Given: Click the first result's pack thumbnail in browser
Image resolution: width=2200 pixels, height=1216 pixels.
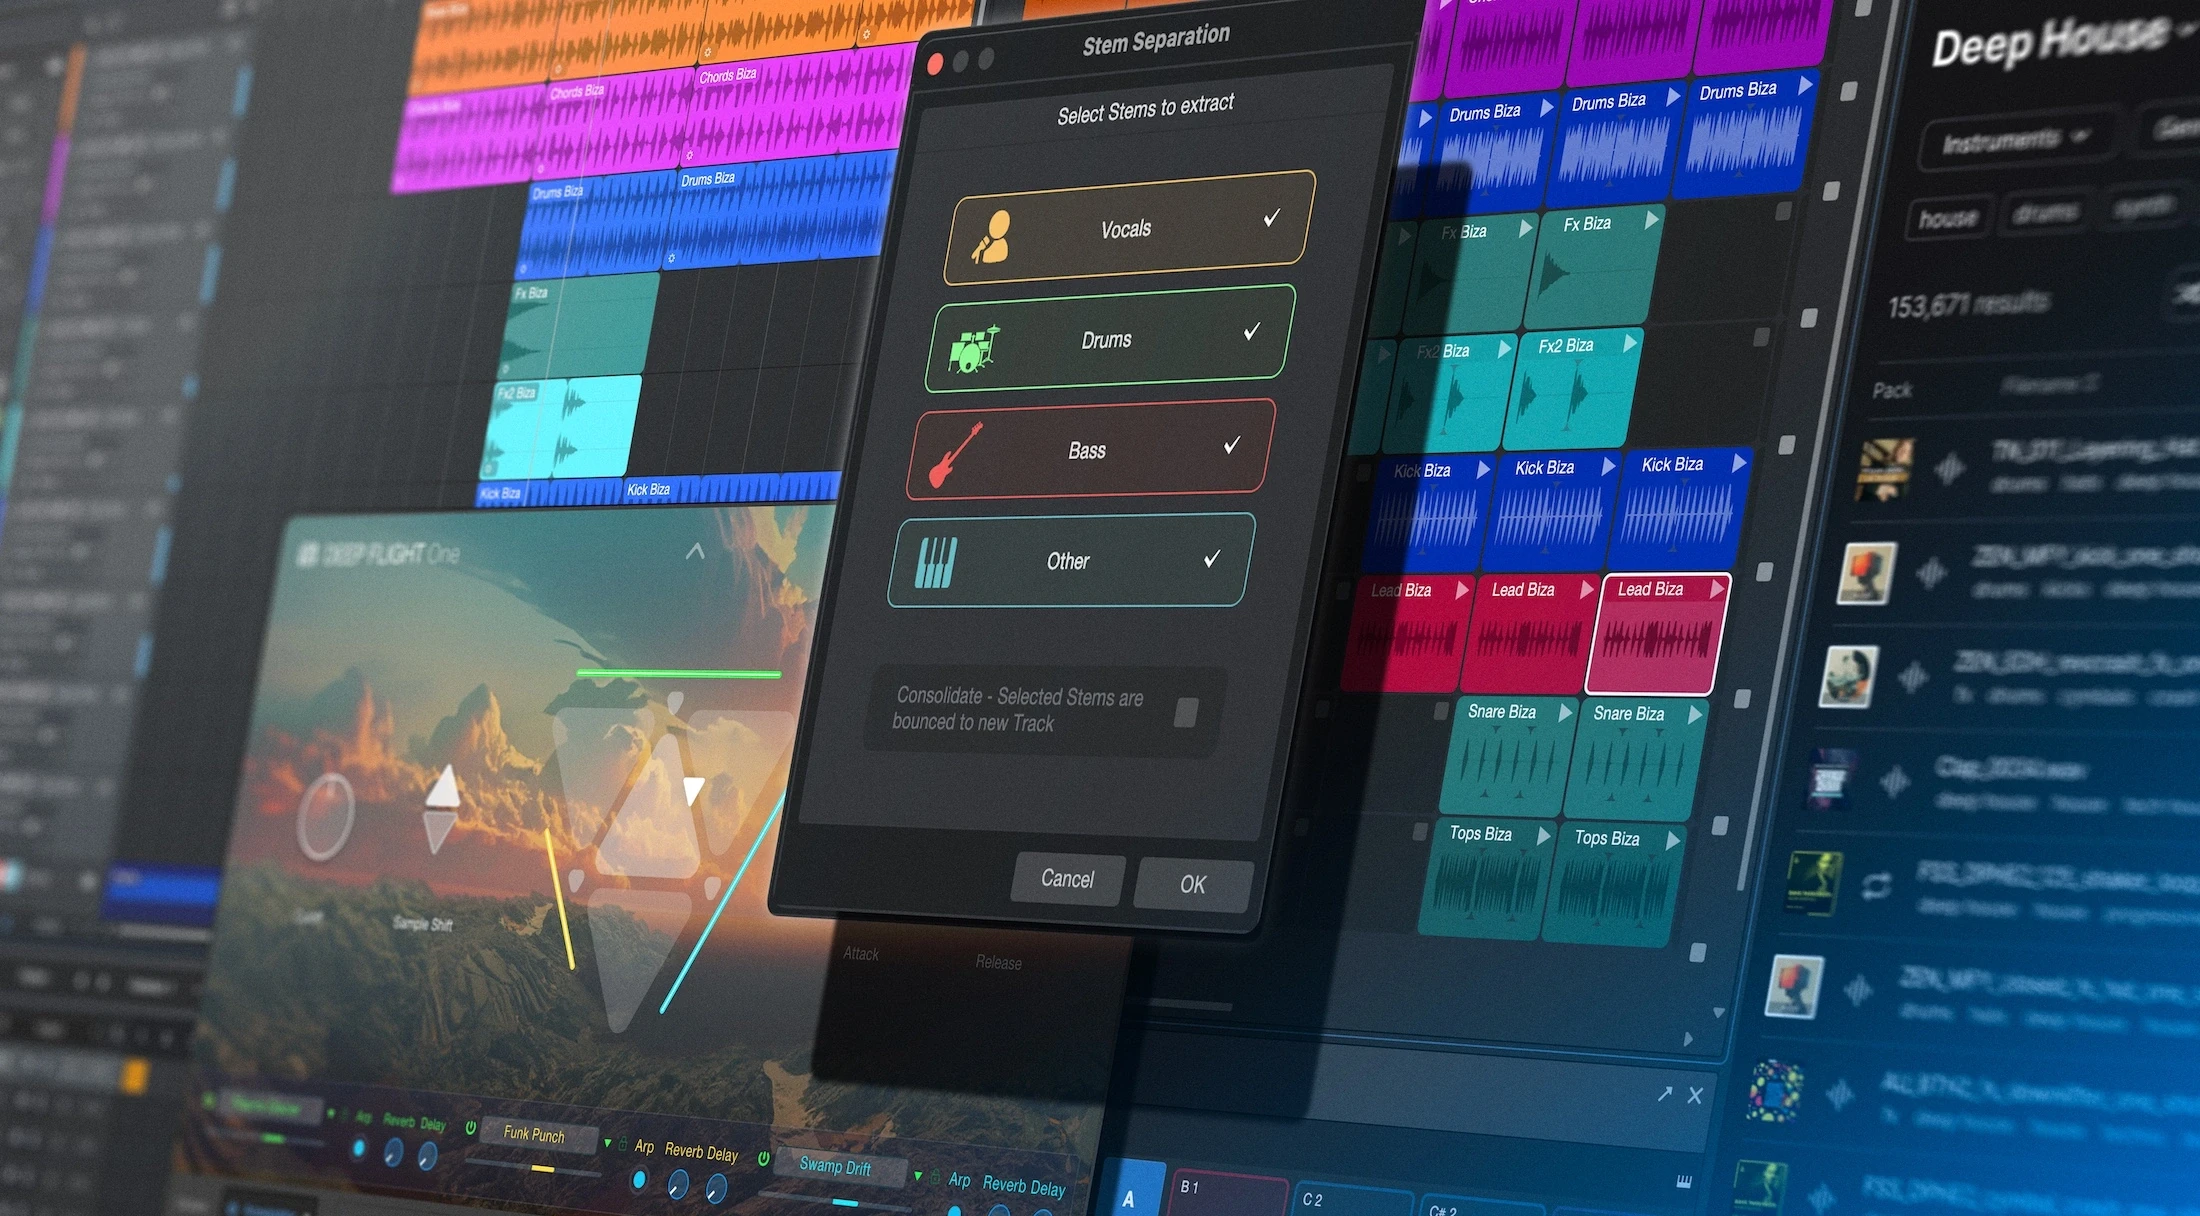Looking at the screenshot, I should click(1884, 470).
